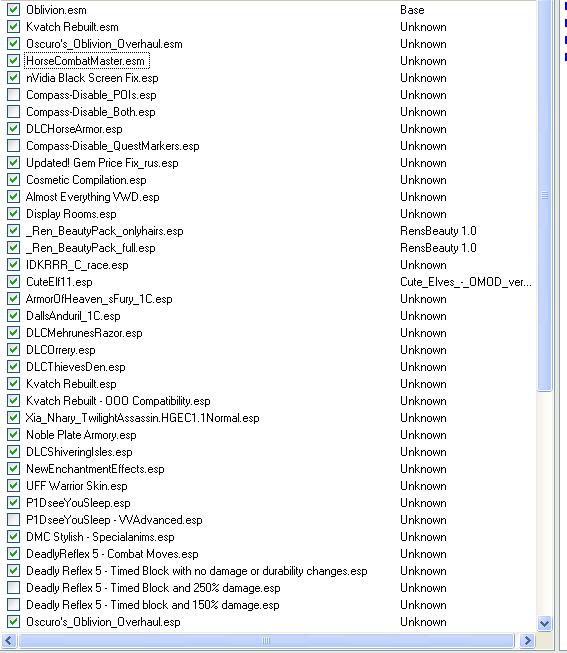This screenshot has width=567, height=653.
Task: Select Cosmetic Compilation.esp entry
Action: click(86, 180)
